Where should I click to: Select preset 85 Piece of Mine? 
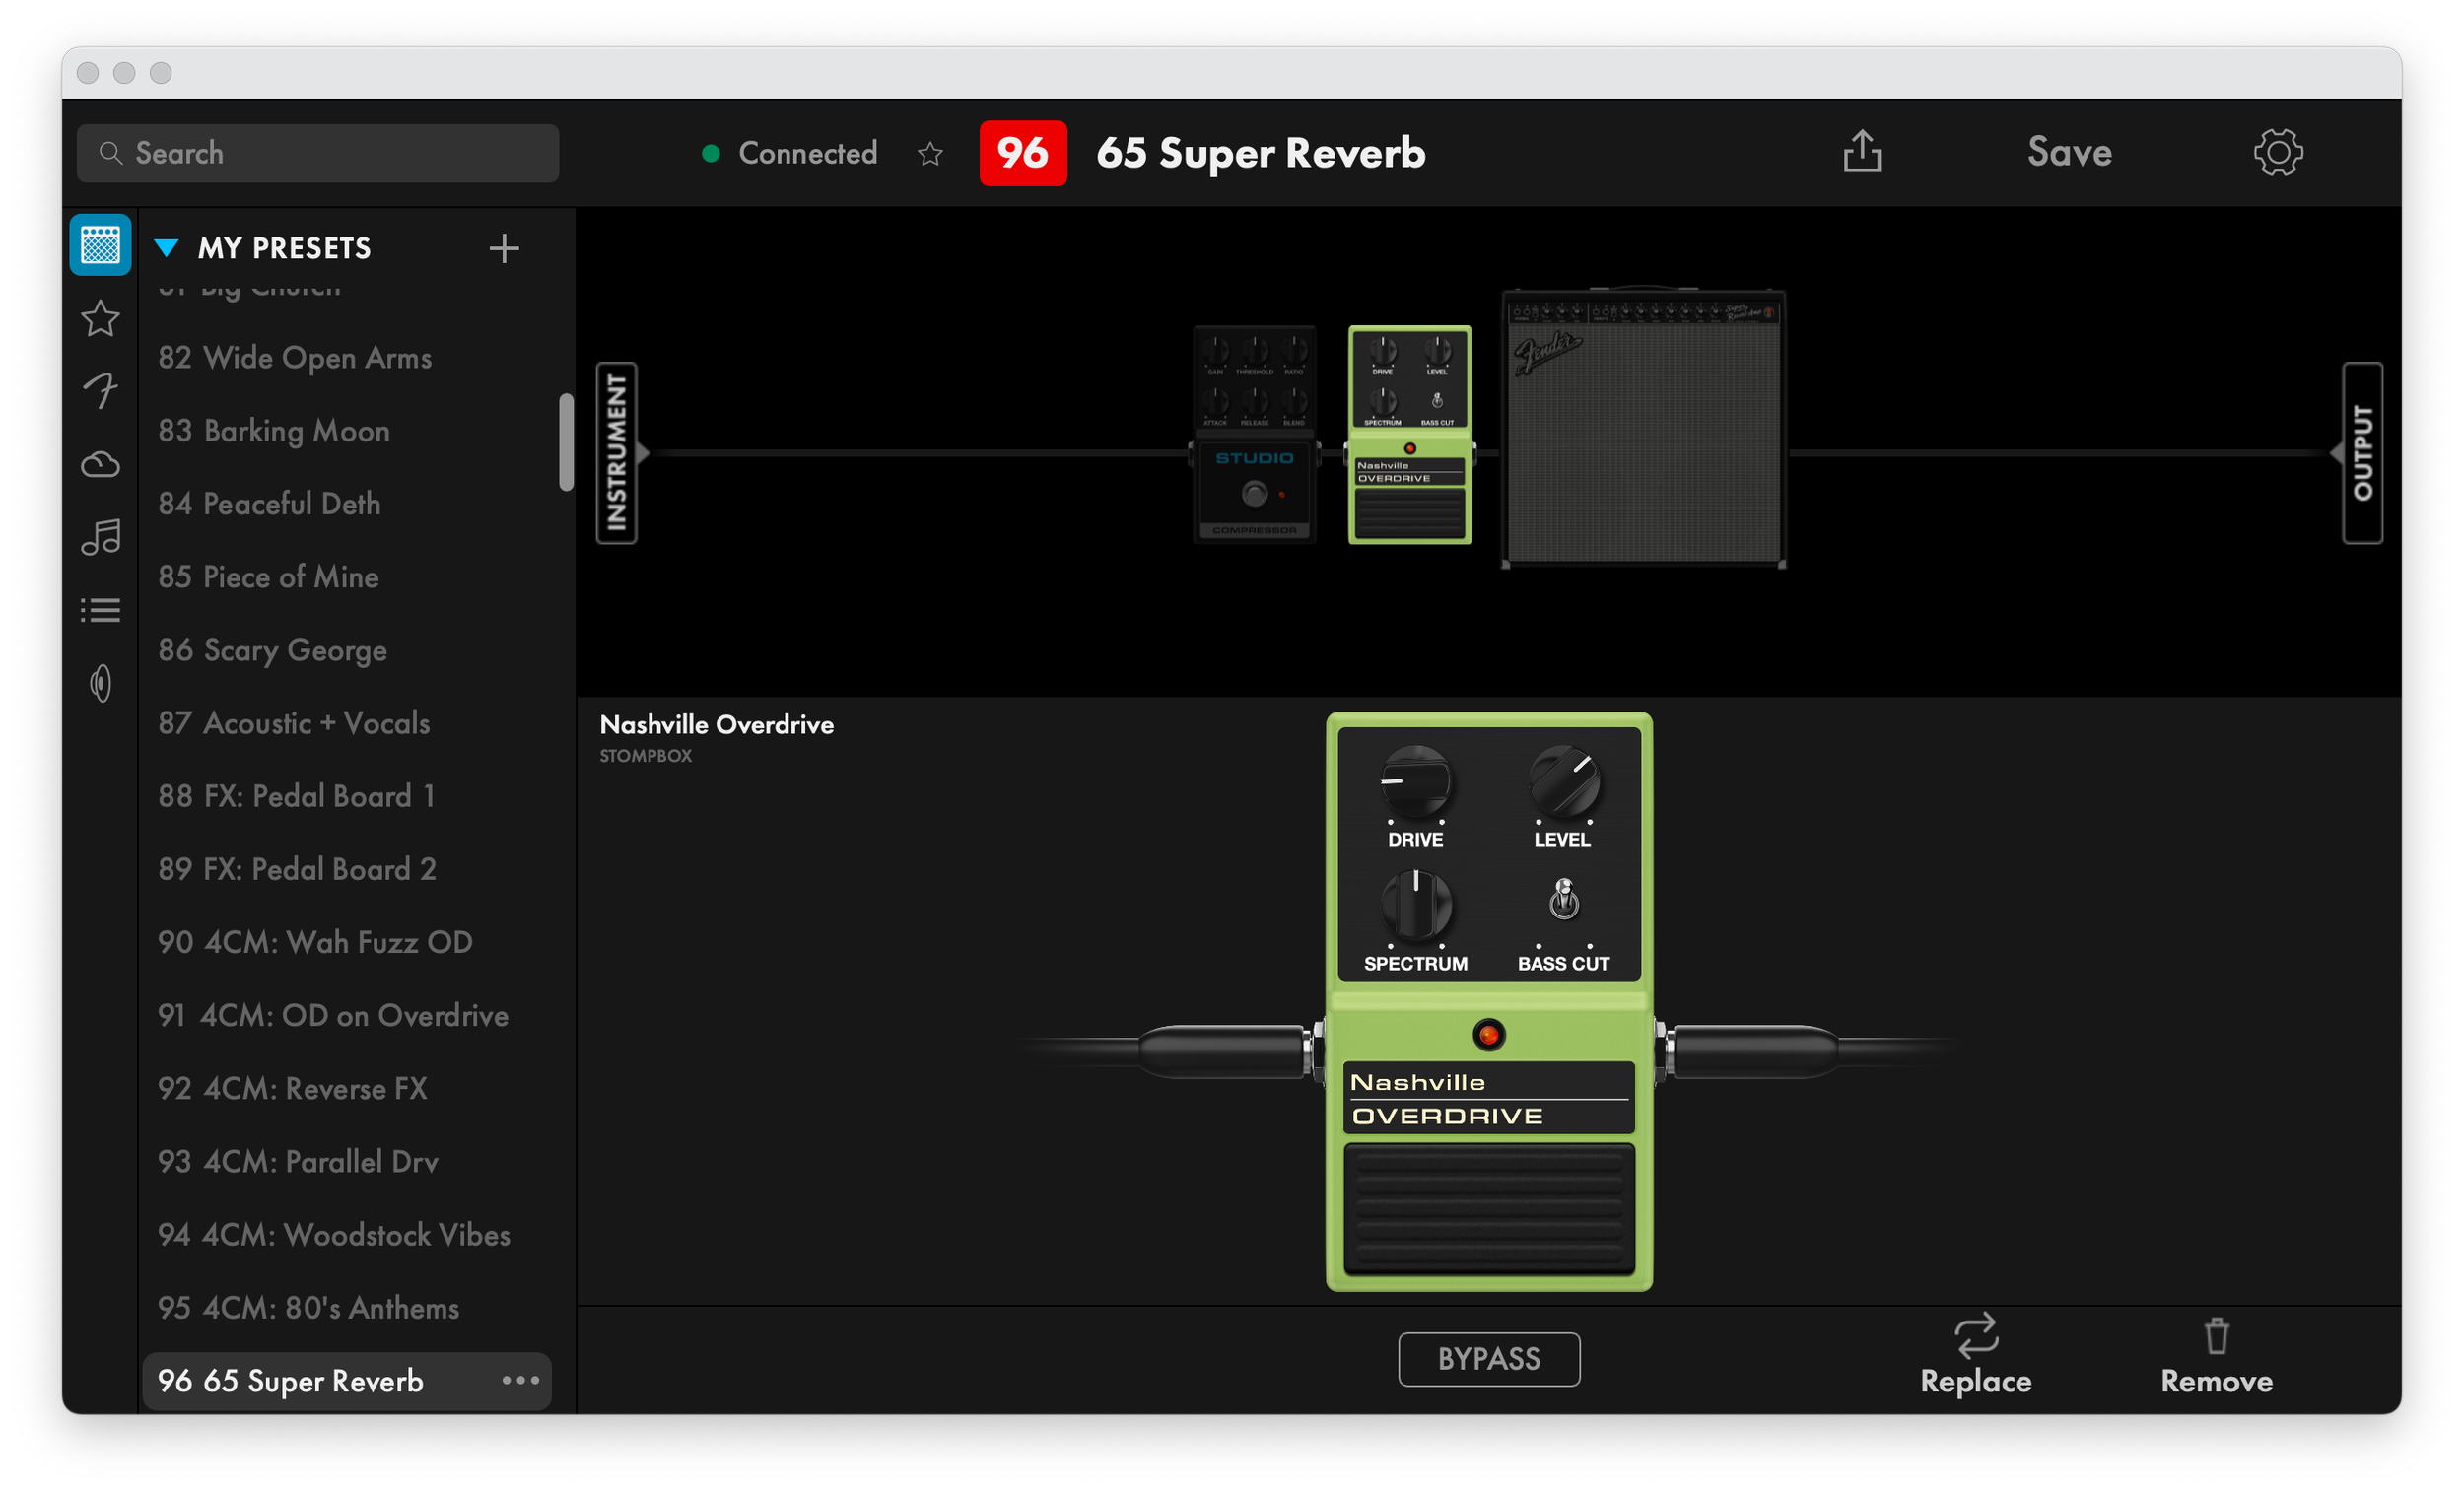coord(268,577)
